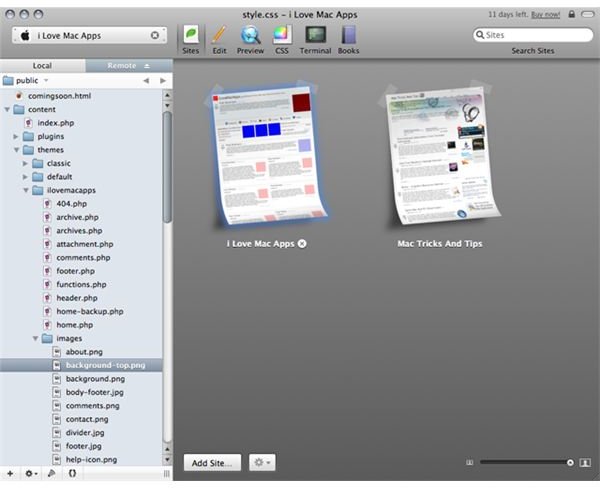
Task: Collapse the images folder
Action: pos(35,338)
